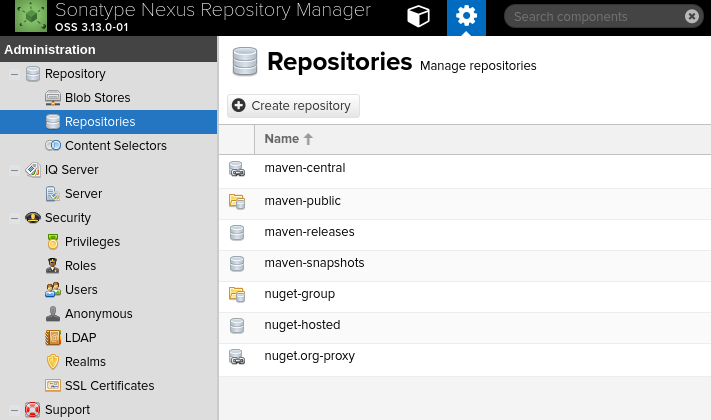Collapse the IQ Server tree node
This screenshot has width=711, height=420.
click(15, 170)
